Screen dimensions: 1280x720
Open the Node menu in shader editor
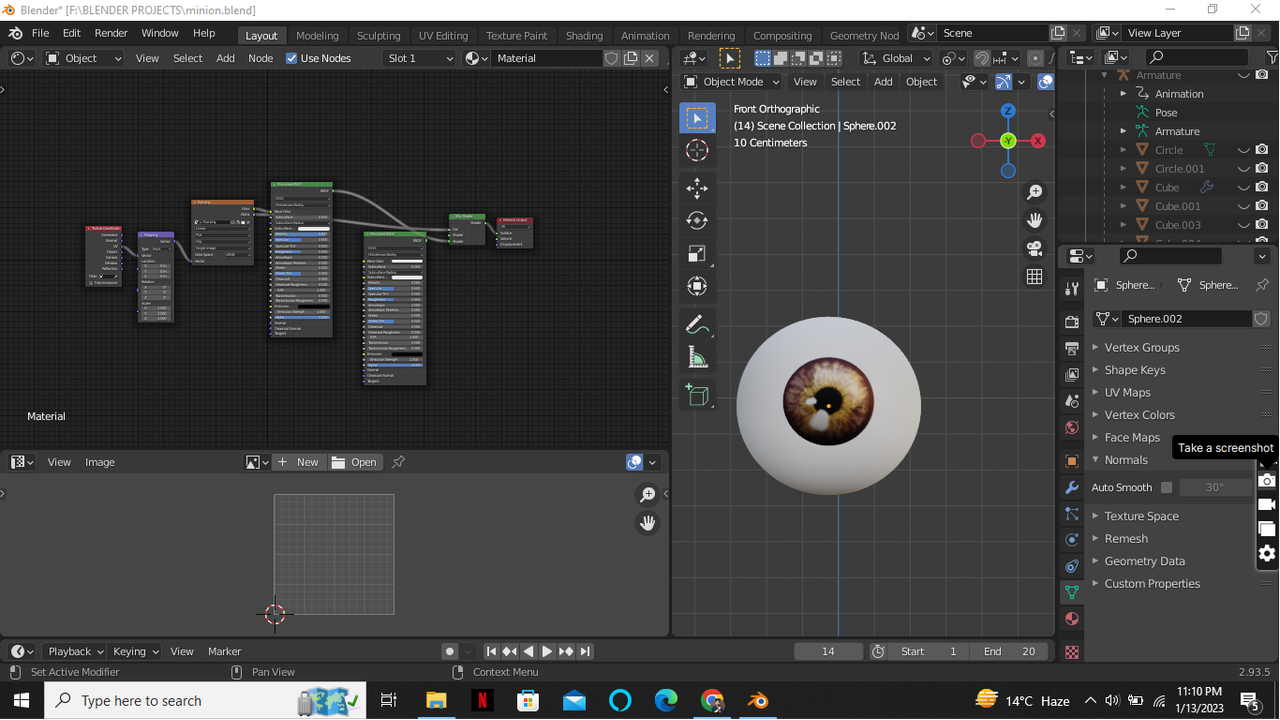260,58
